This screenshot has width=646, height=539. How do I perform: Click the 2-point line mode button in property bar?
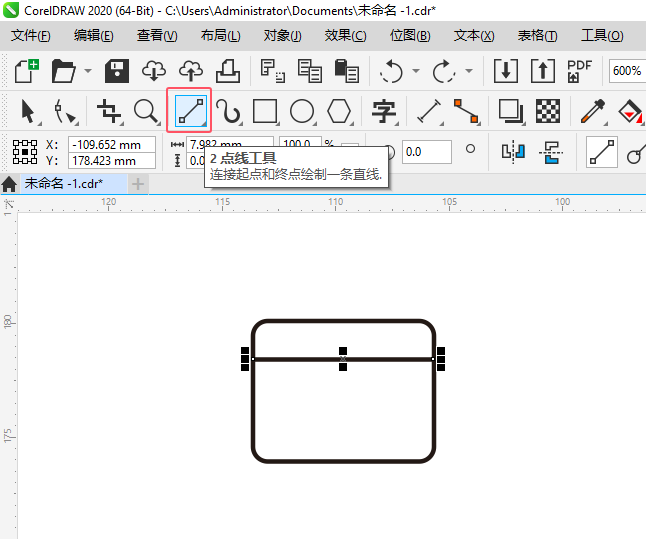point(602,152)
